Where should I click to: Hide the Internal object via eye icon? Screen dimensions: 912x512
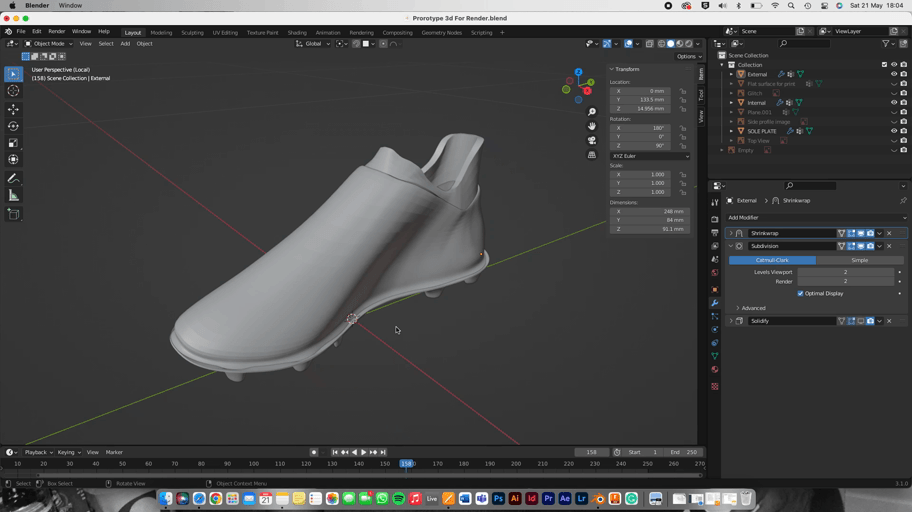point(894,102)
